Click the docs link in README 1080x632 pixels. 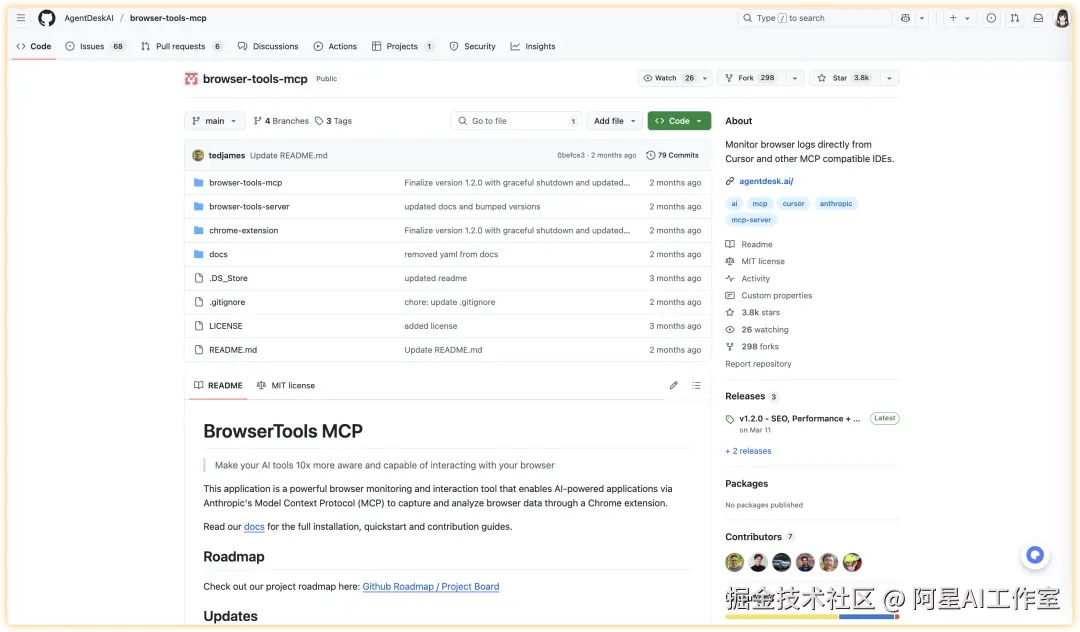click(x=254, y=527)
